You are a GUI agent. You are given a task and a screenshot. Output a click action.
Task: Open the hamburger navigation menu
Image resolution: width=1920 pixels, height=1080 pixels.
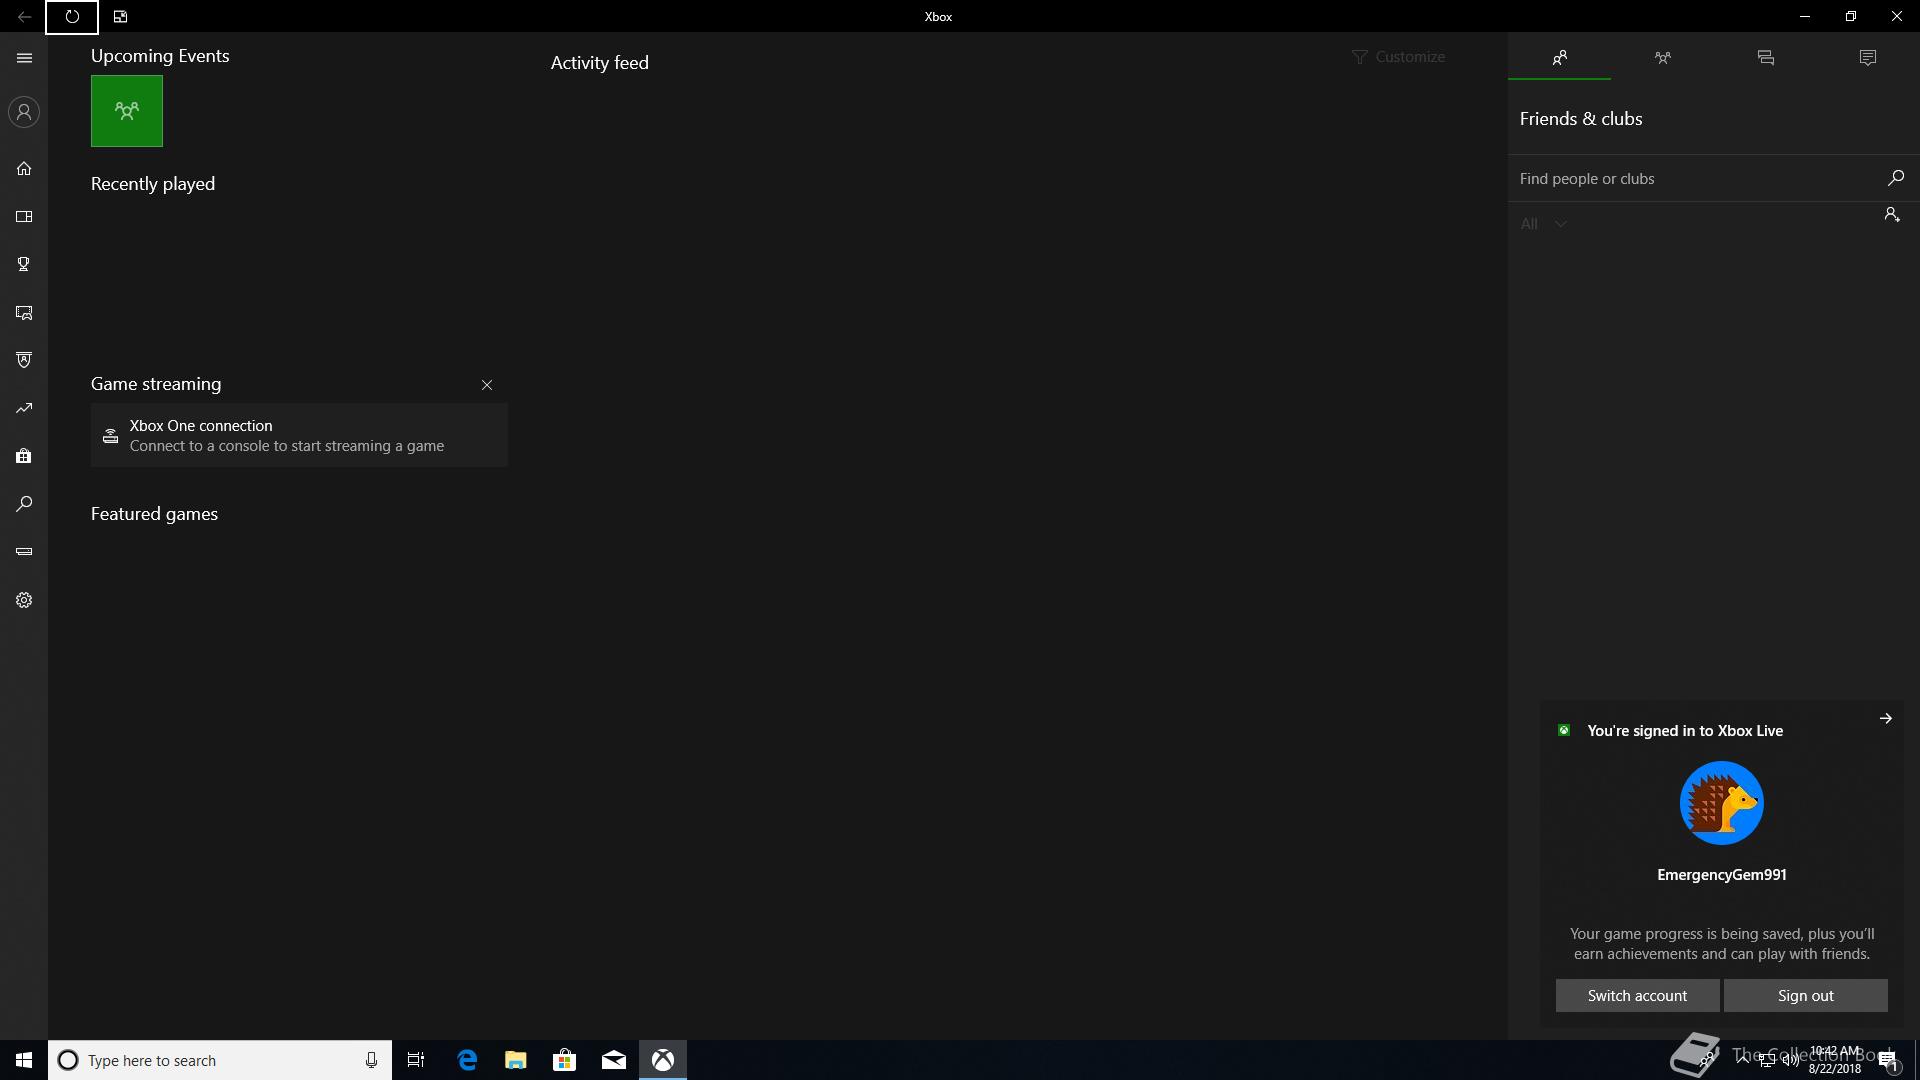click(x=24, y=58)
